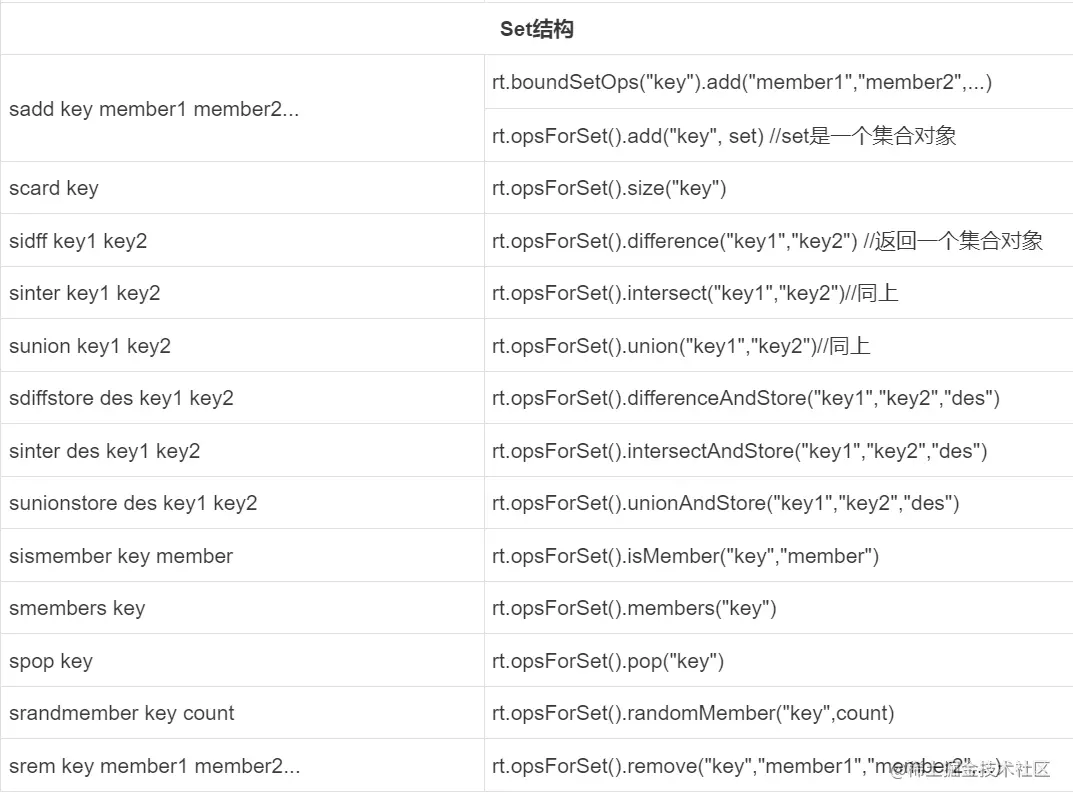
Task: Select the "spop key" command cell
Action: pyautogui.click(x=51, y=661)
